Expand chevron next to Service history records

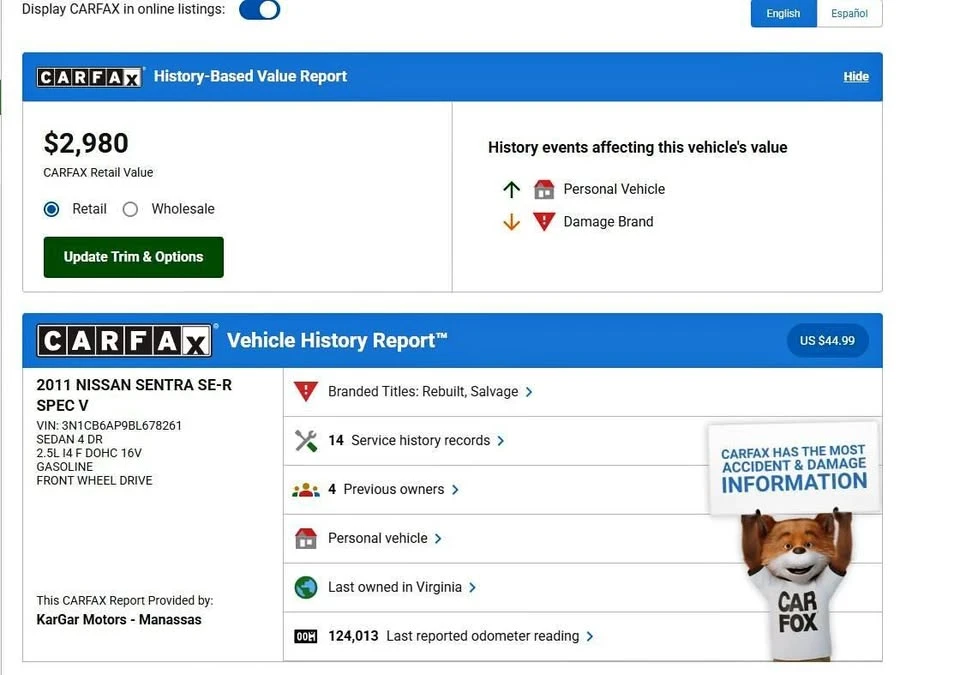click(501, 441)
